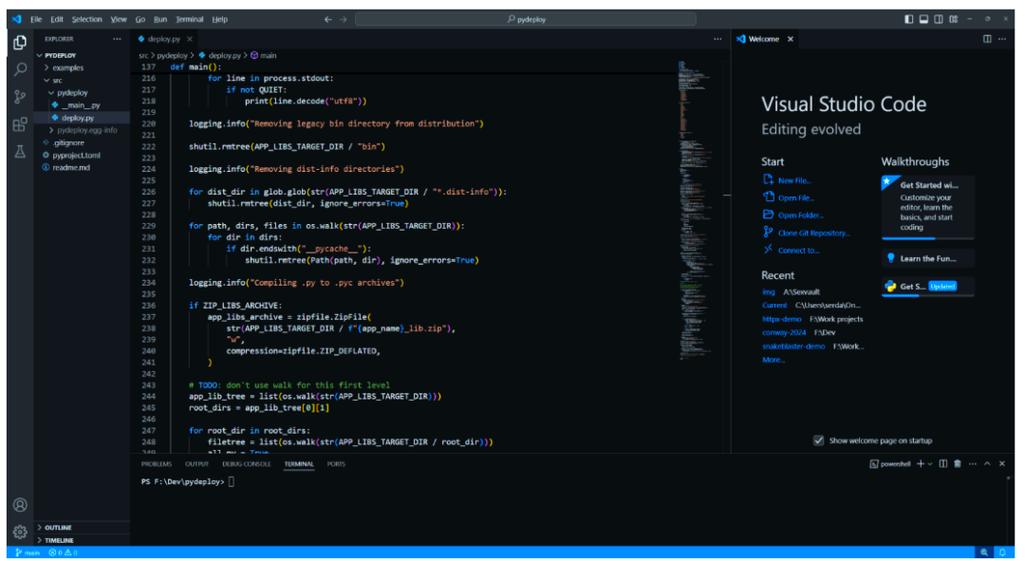Open the Extensions view icon
1025x561 pixels.
tap(19, 125)
